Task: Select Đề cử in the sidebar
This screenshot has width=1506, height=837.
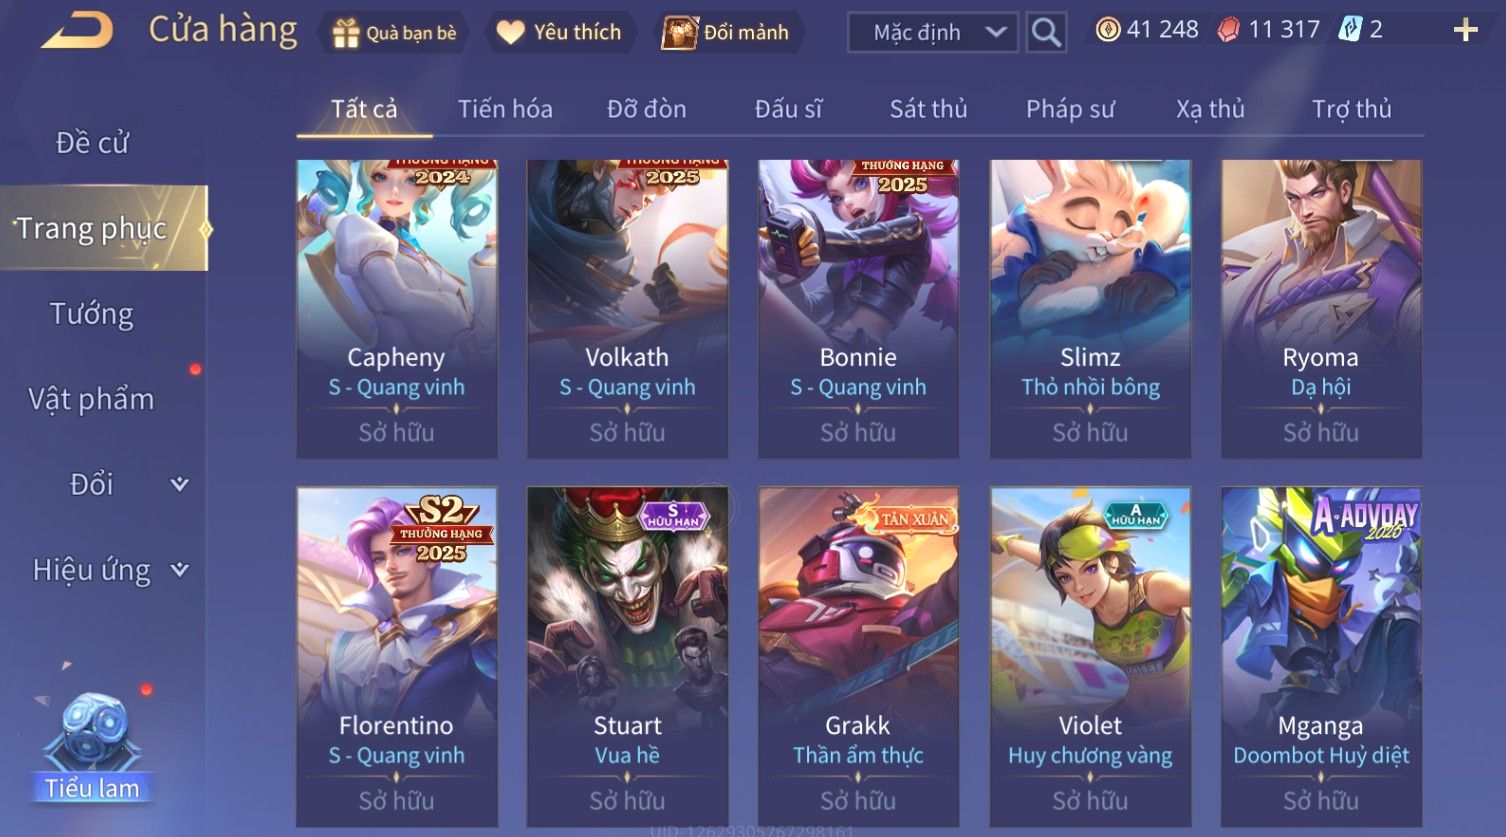Action: (92, 143)
